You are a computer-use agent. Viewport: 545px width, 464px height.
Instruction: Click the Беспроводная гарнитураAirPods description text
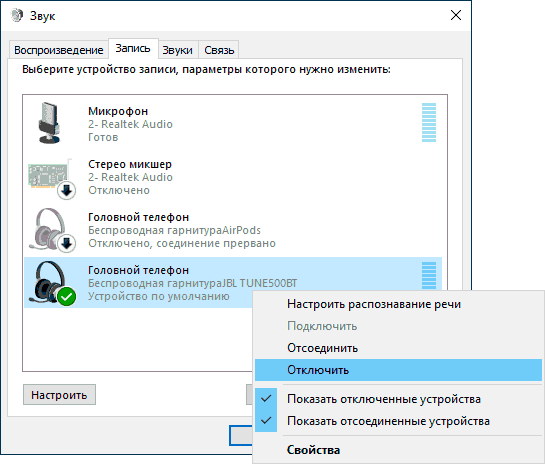tap(174, 230)
